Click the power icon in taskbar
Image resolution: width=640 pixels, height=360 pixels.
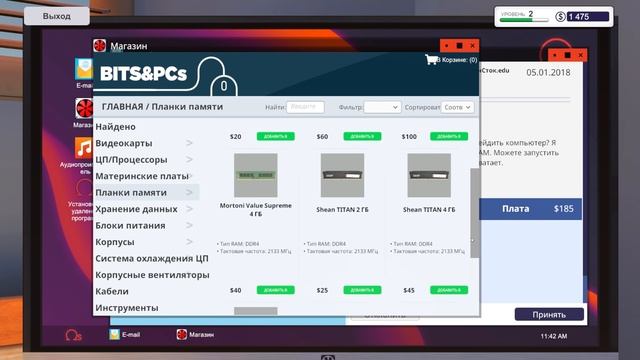pos(73,336)
